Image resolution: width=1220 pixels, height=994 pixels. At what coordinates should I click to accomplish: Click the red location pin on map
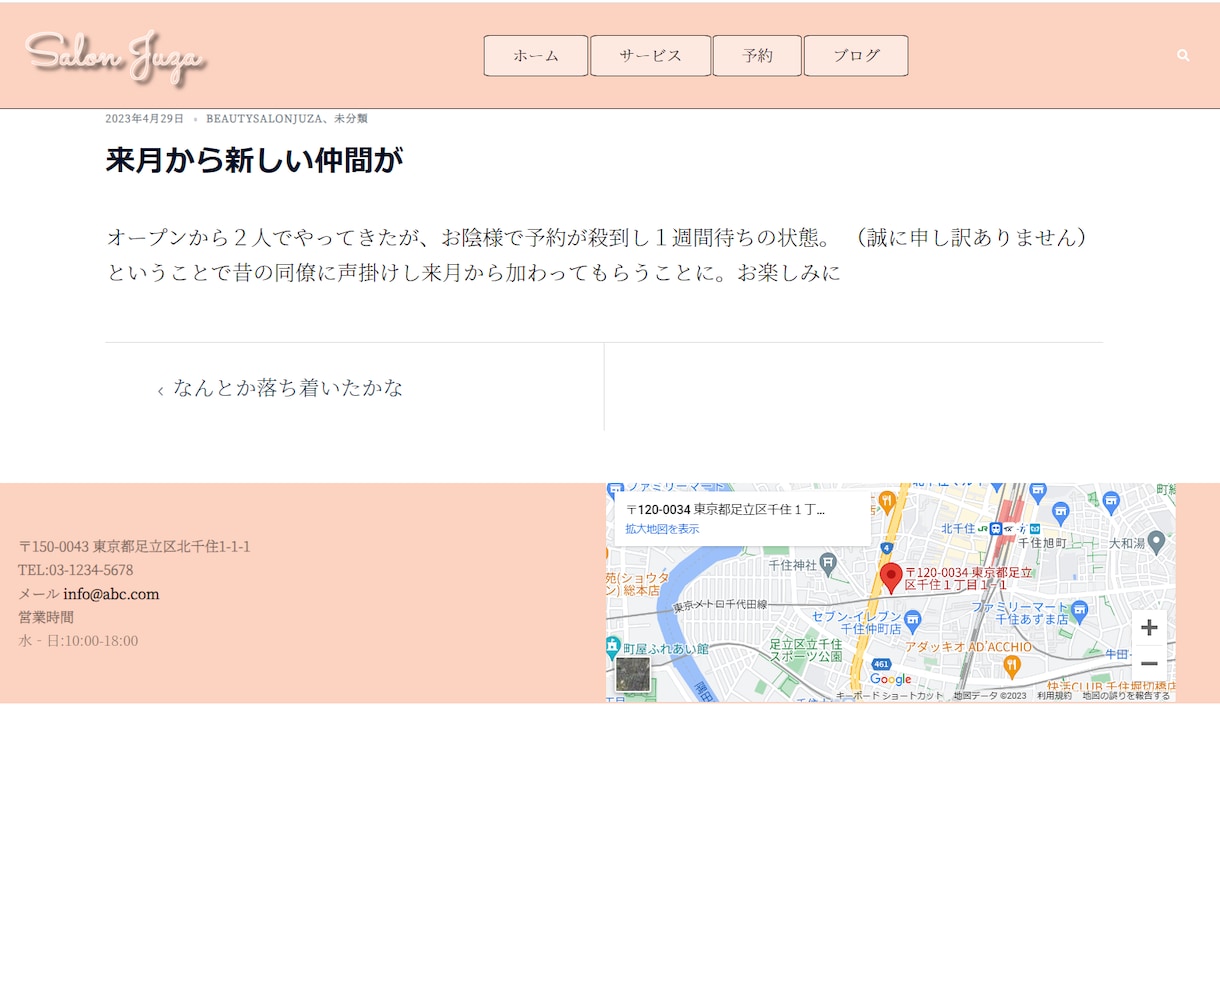click(890, 578)
